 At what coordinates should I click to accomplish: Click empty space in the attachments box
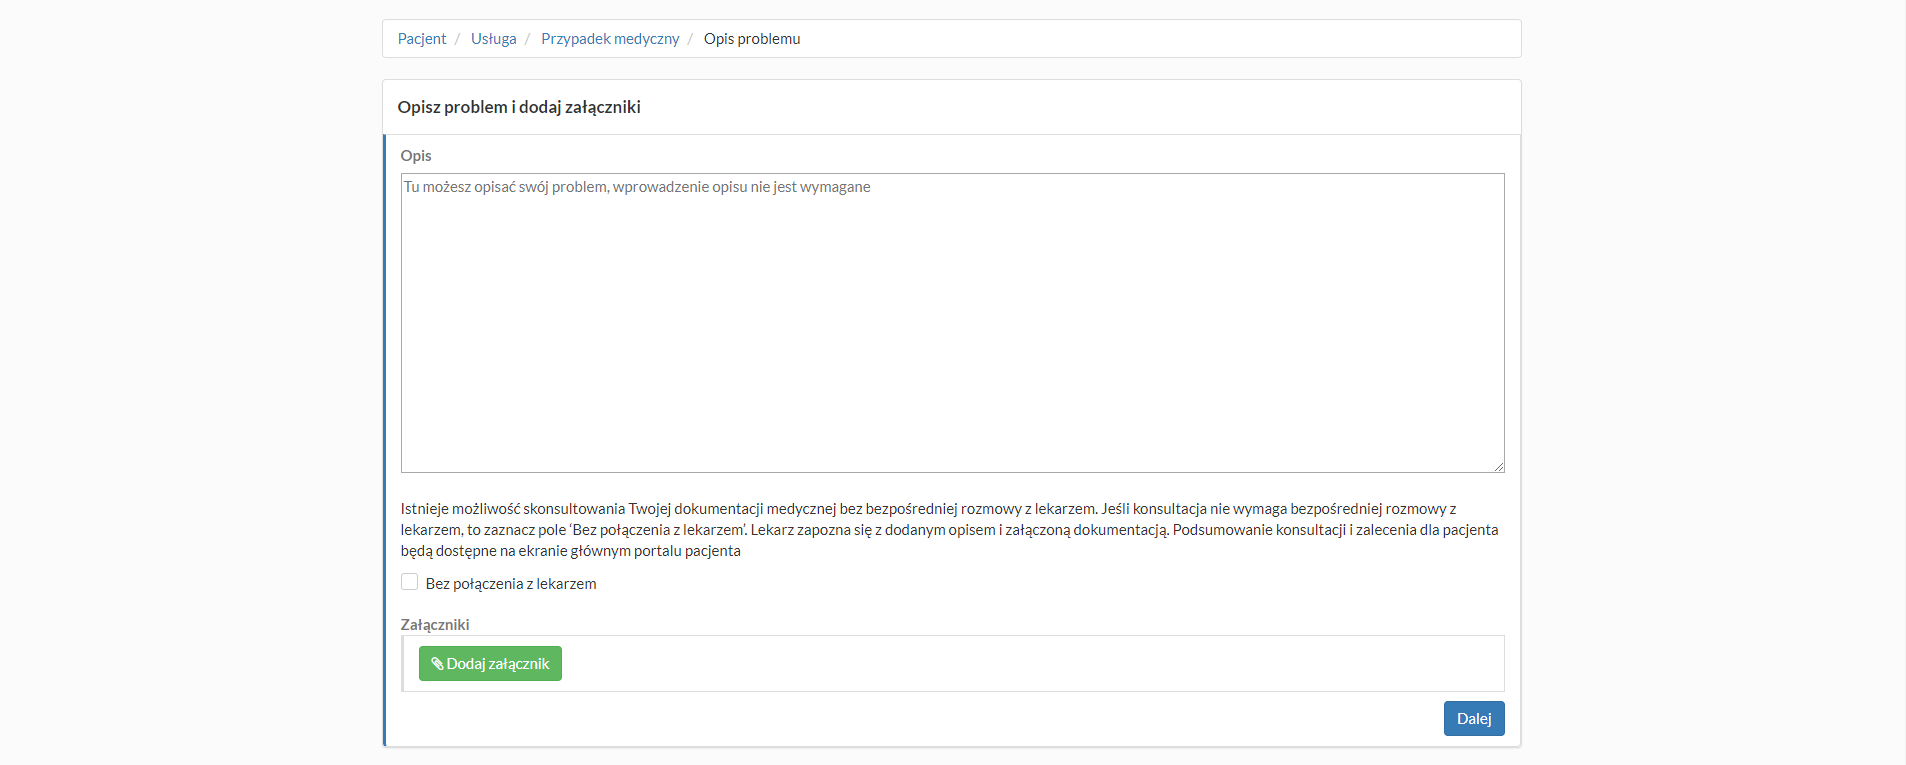click(x=1000, y=664)
